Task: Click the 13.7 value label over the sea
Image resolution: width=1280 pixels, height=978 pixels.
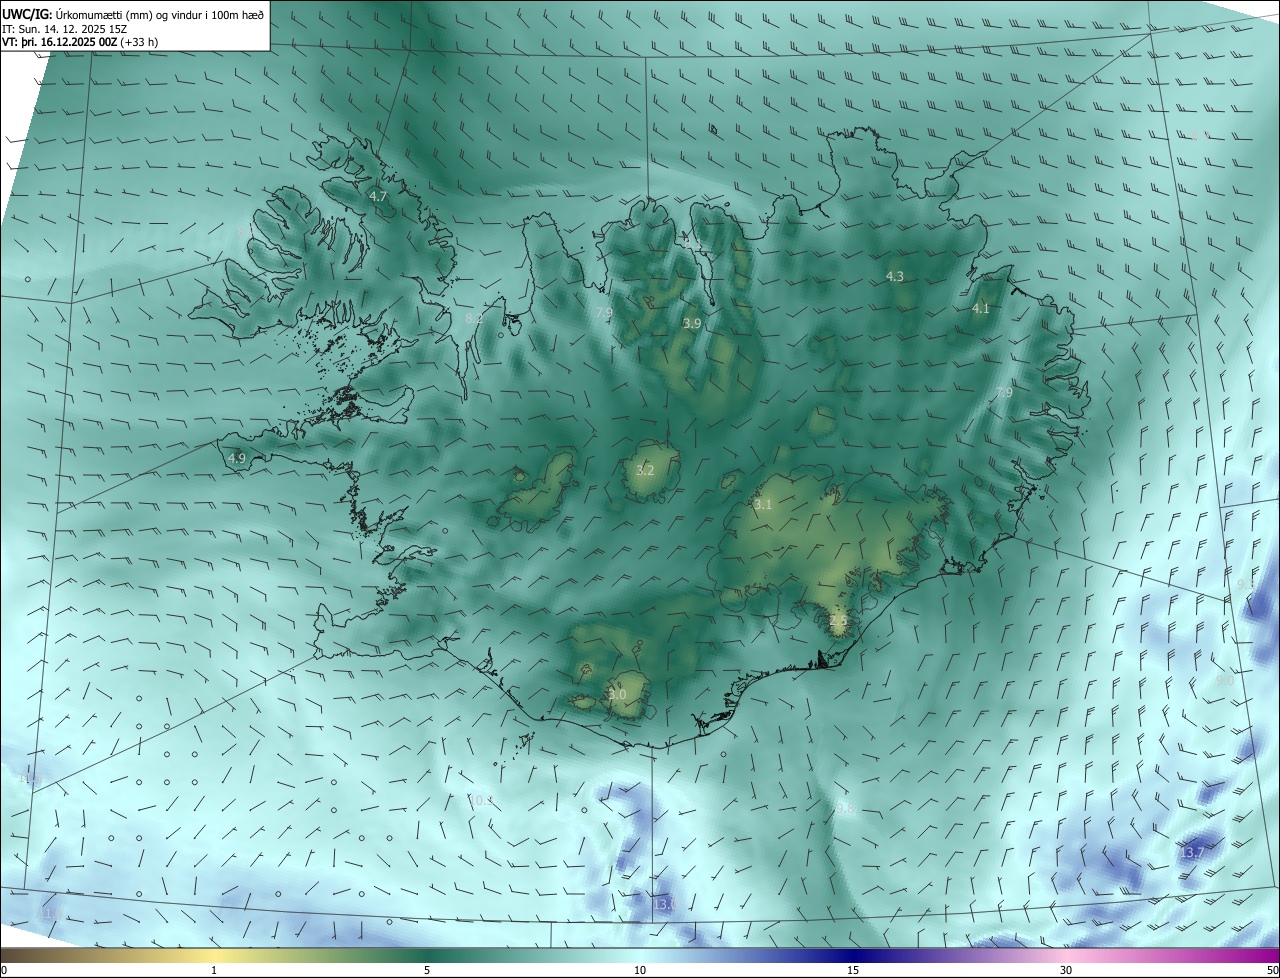Action: point(1191,853)
